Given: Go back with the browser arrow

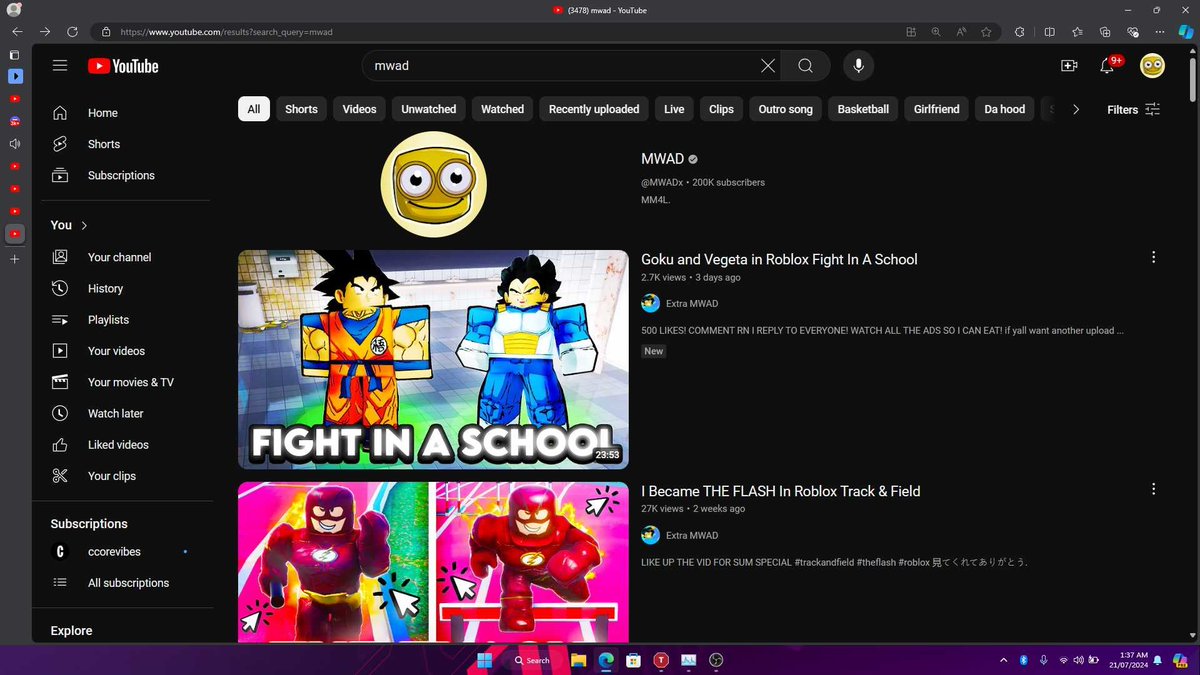Looking at the screenshot, I should point(17,32).
